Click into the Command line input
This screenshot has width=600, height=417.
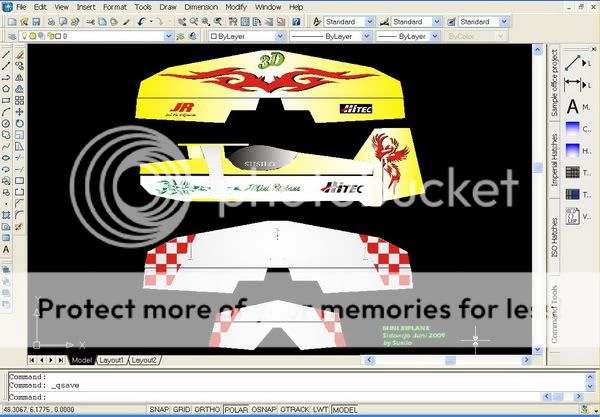(x=274, y=397)
